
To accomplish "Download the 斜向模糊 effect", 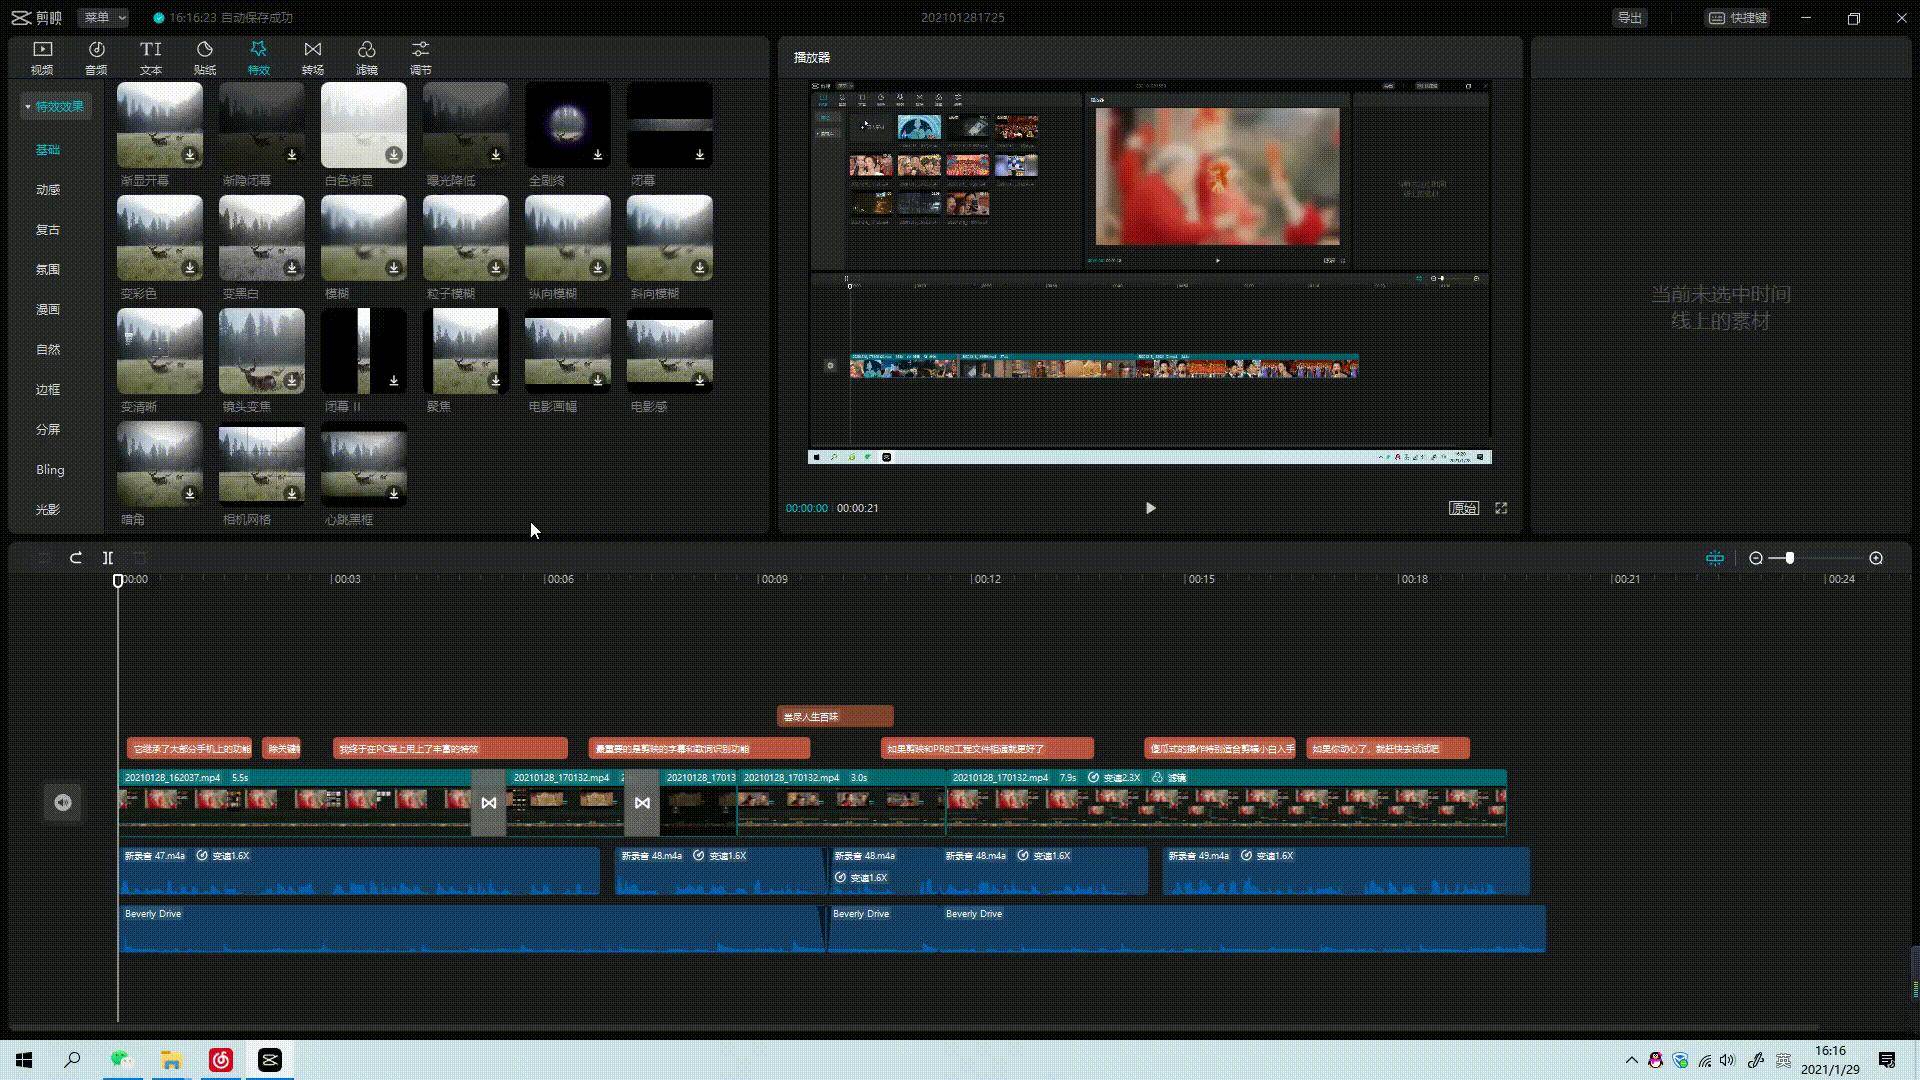I will 700,267.
